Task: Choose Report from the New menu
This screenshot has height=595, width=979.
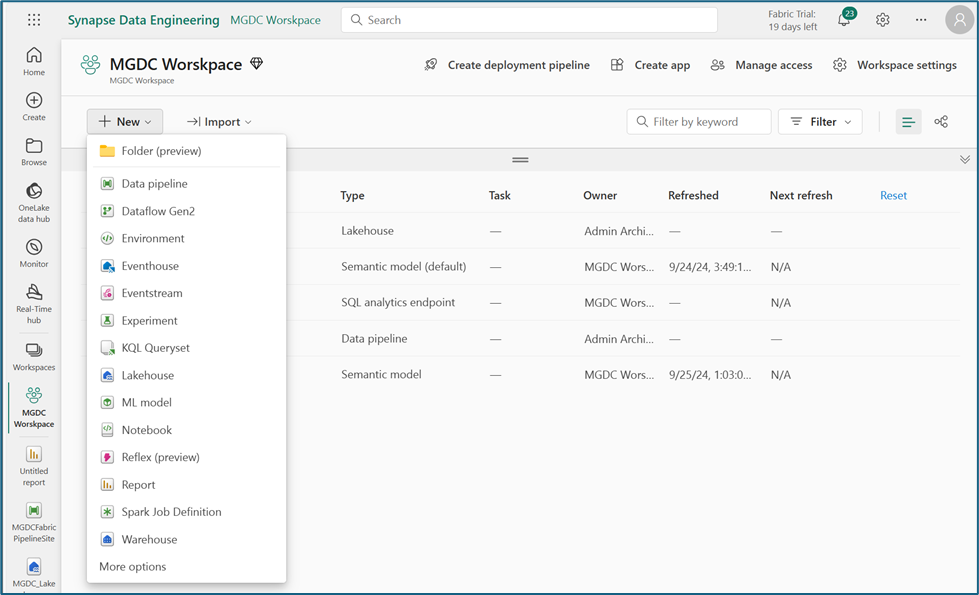Action: pos(186,484)
